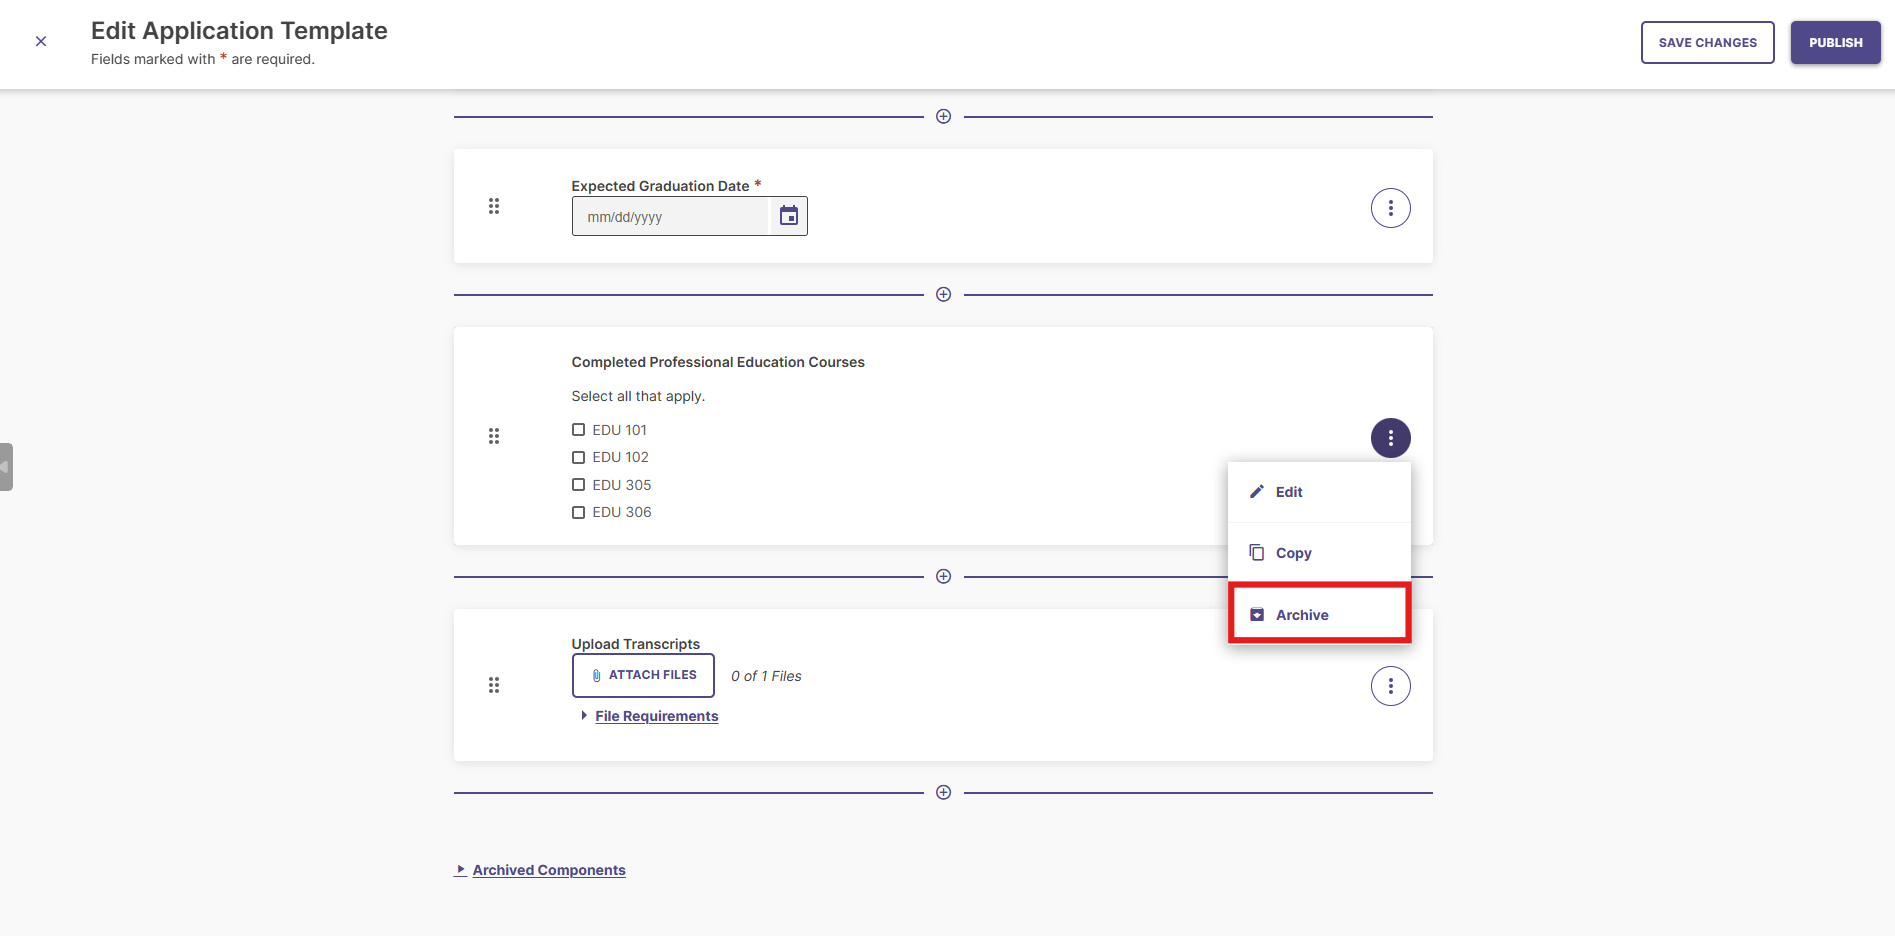Screen dimensions: 1895x936
Task: Choose Copy from the component menu
Action: 1319,553
